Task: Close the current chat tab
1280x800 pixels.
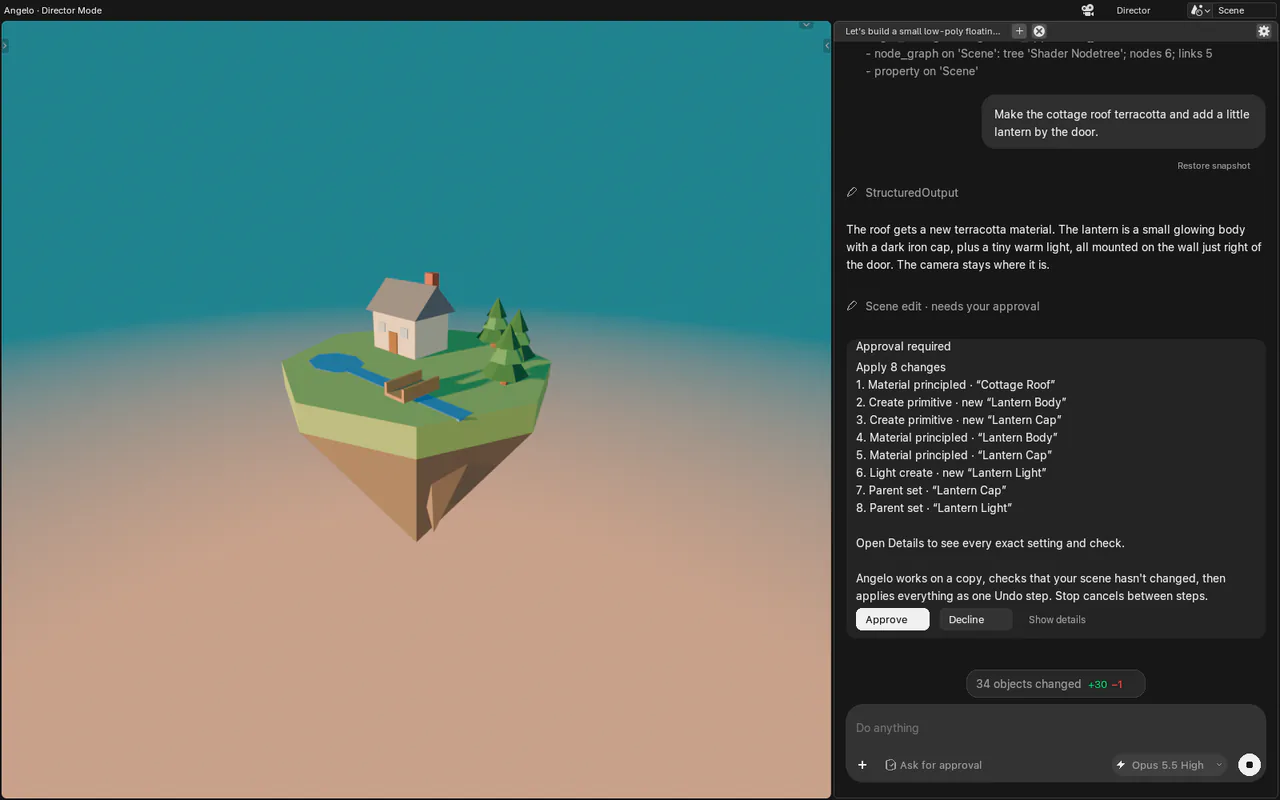Action: (x=1039, y=31)
